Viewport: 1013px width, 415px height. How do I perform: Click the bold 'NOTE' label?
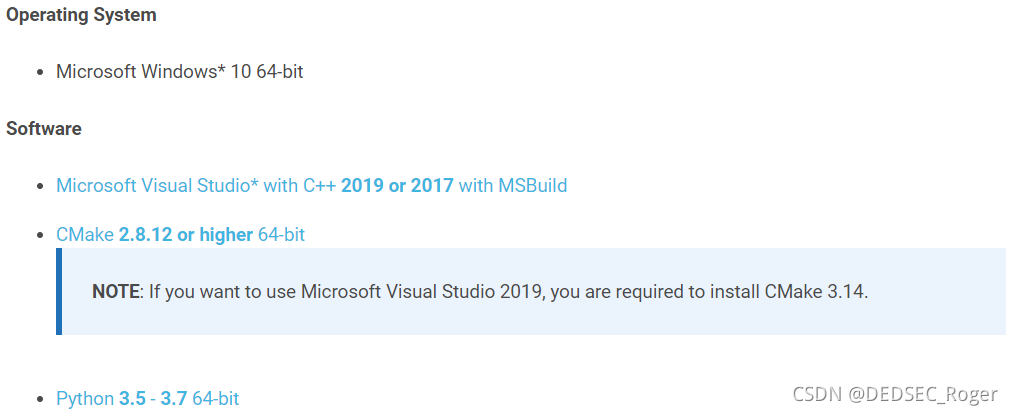click(x=116, y=292)
